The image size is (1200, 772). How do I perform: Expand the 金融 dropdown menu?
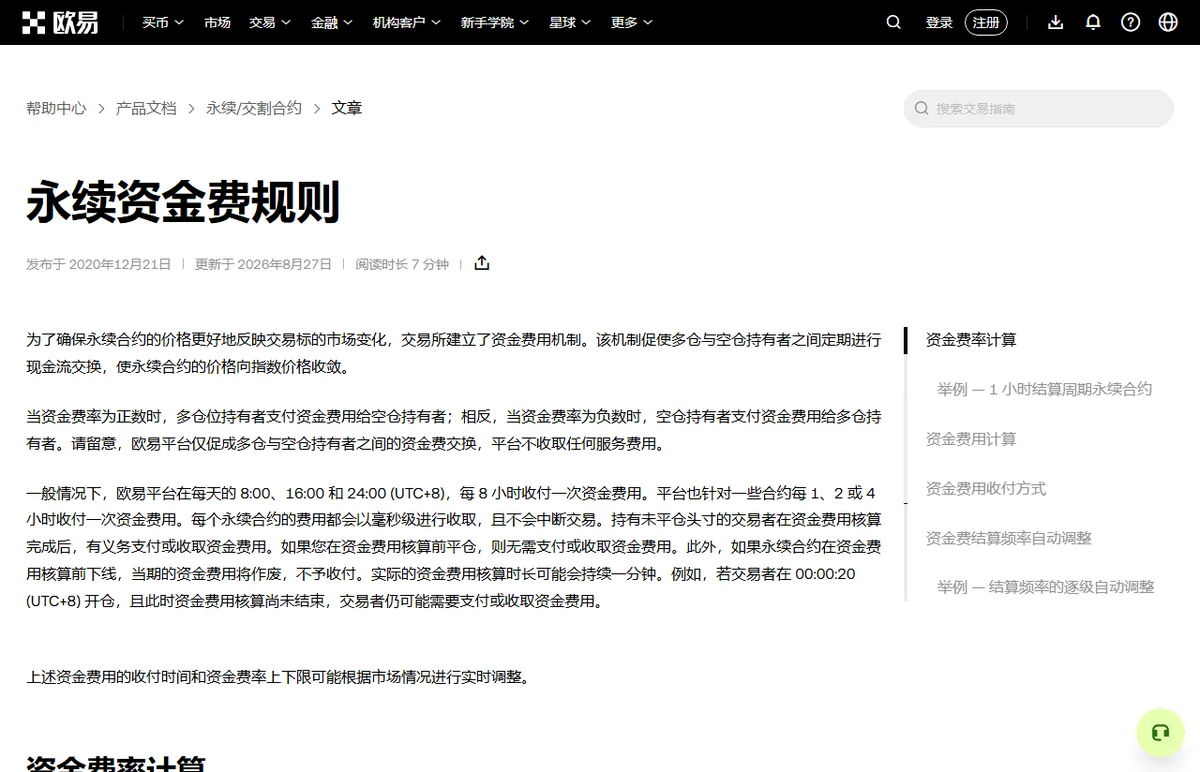(332, 22)
